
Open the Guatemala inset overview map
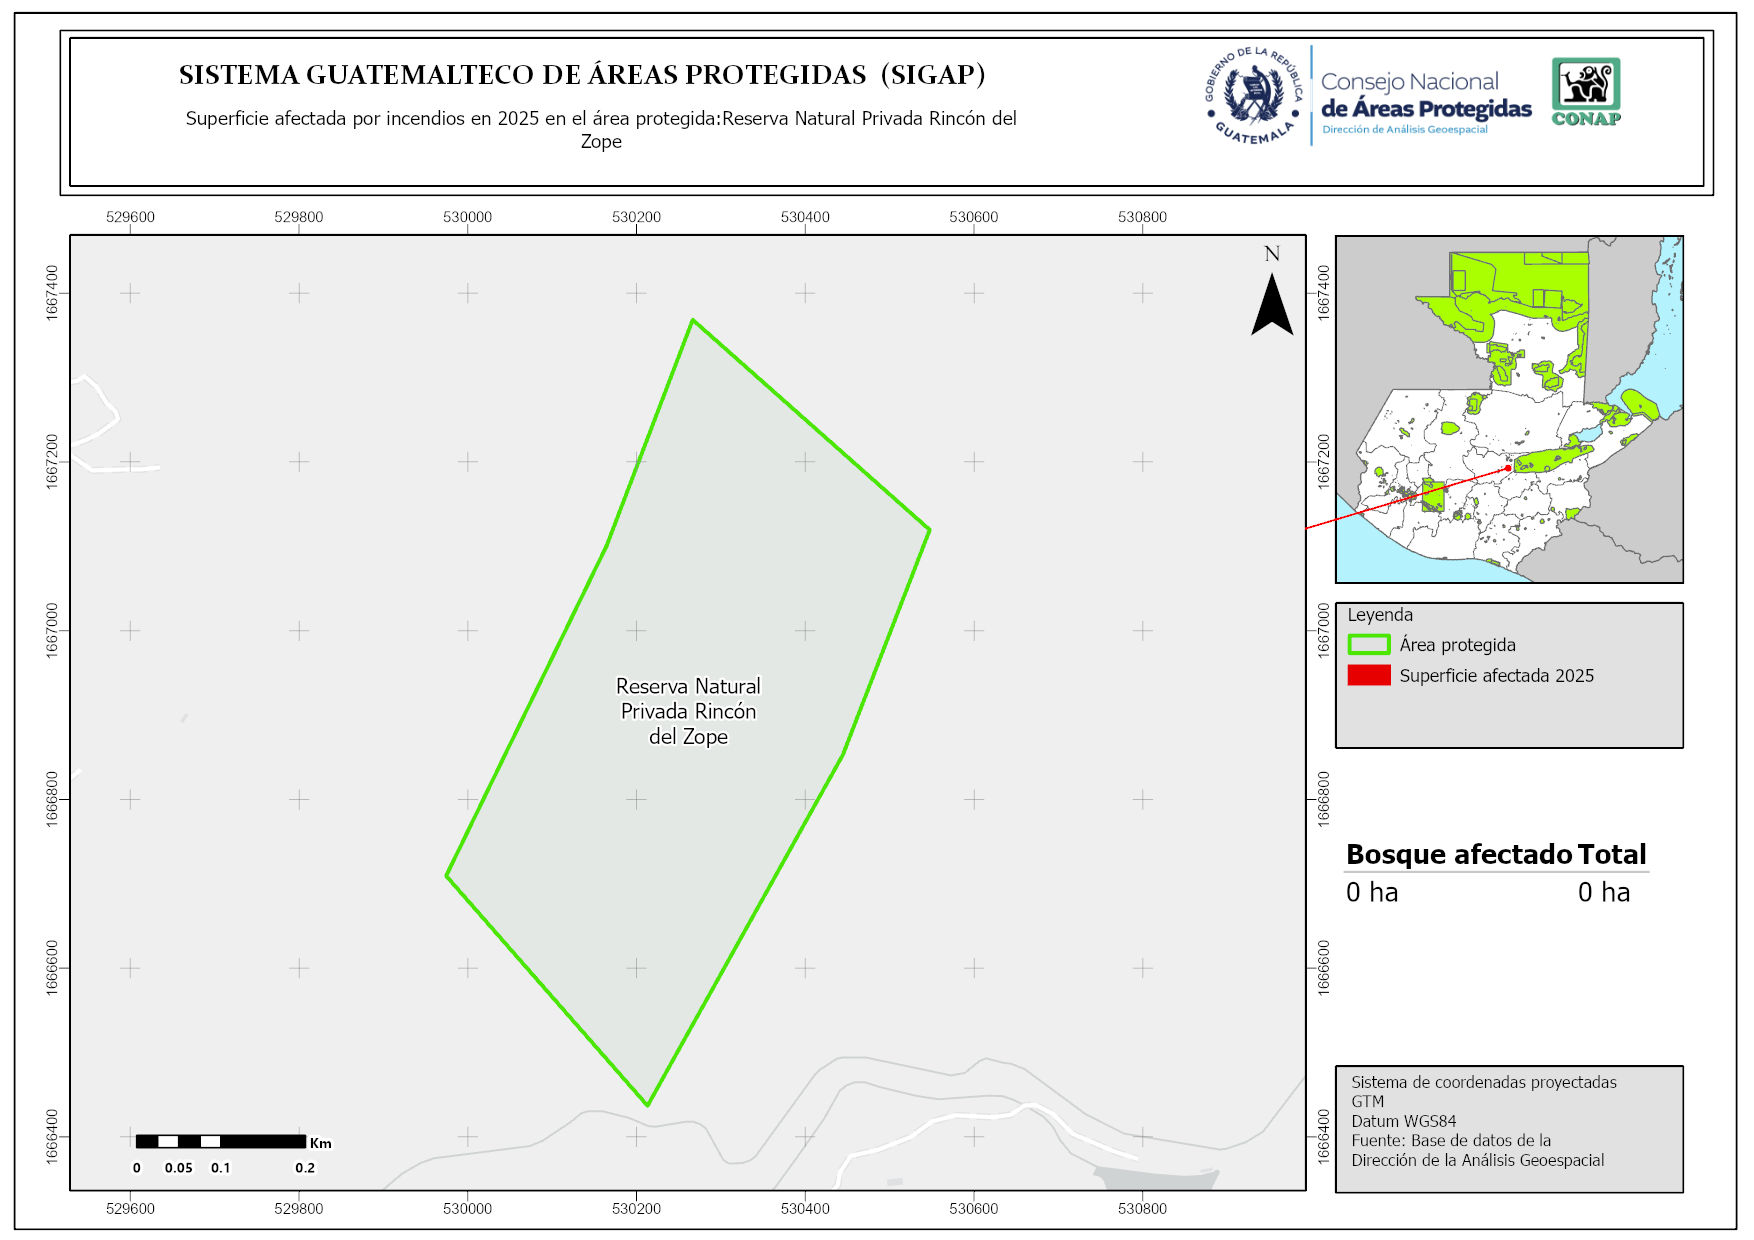tap(1508, 409)
